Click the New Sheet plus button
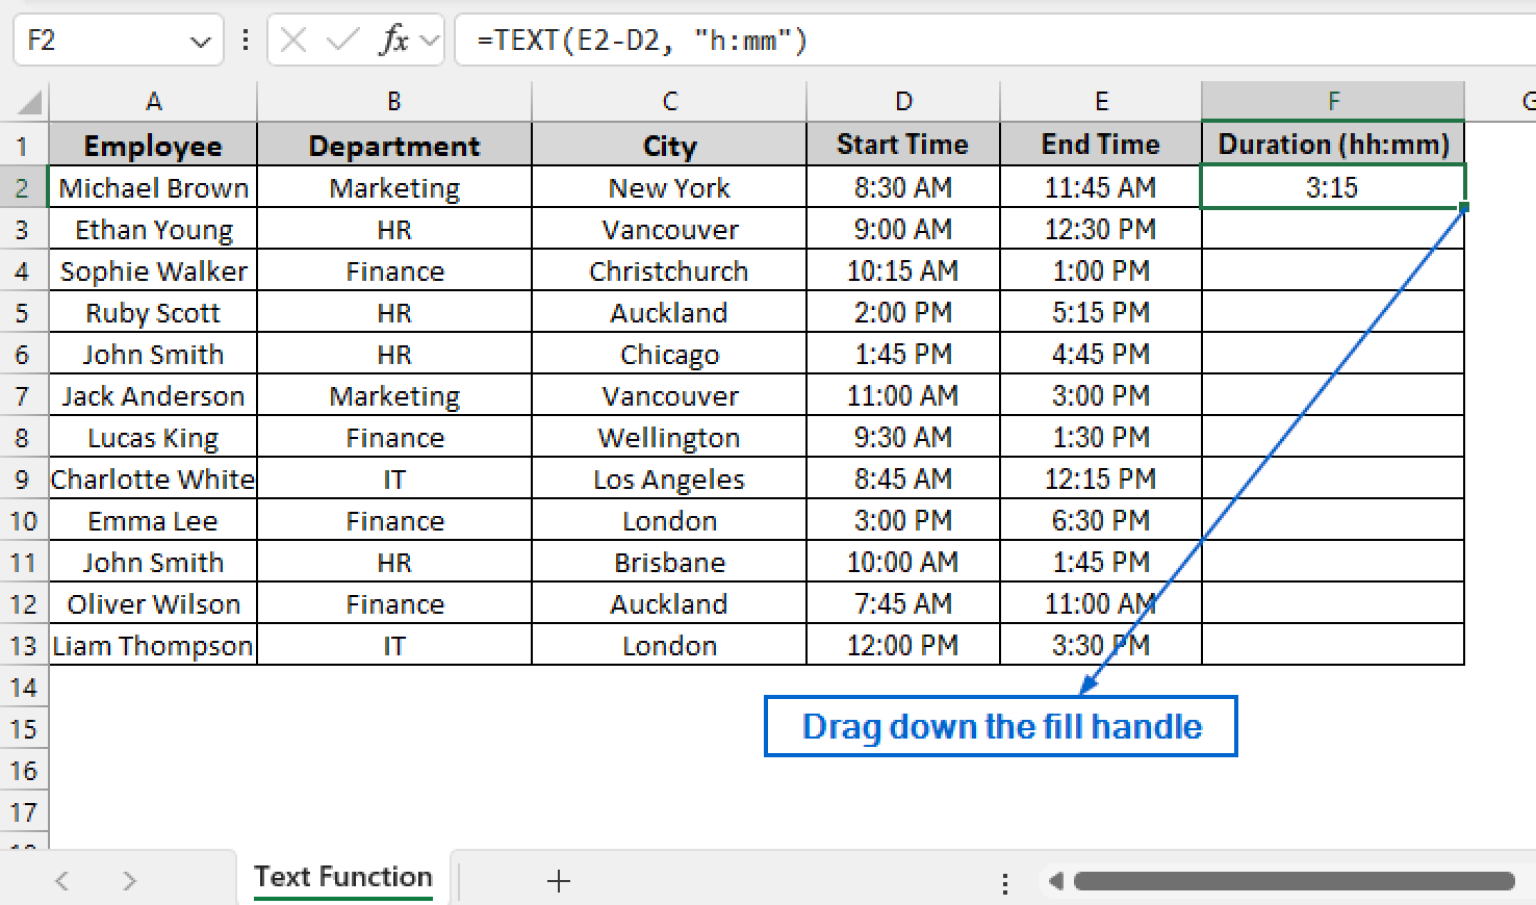 558,881
